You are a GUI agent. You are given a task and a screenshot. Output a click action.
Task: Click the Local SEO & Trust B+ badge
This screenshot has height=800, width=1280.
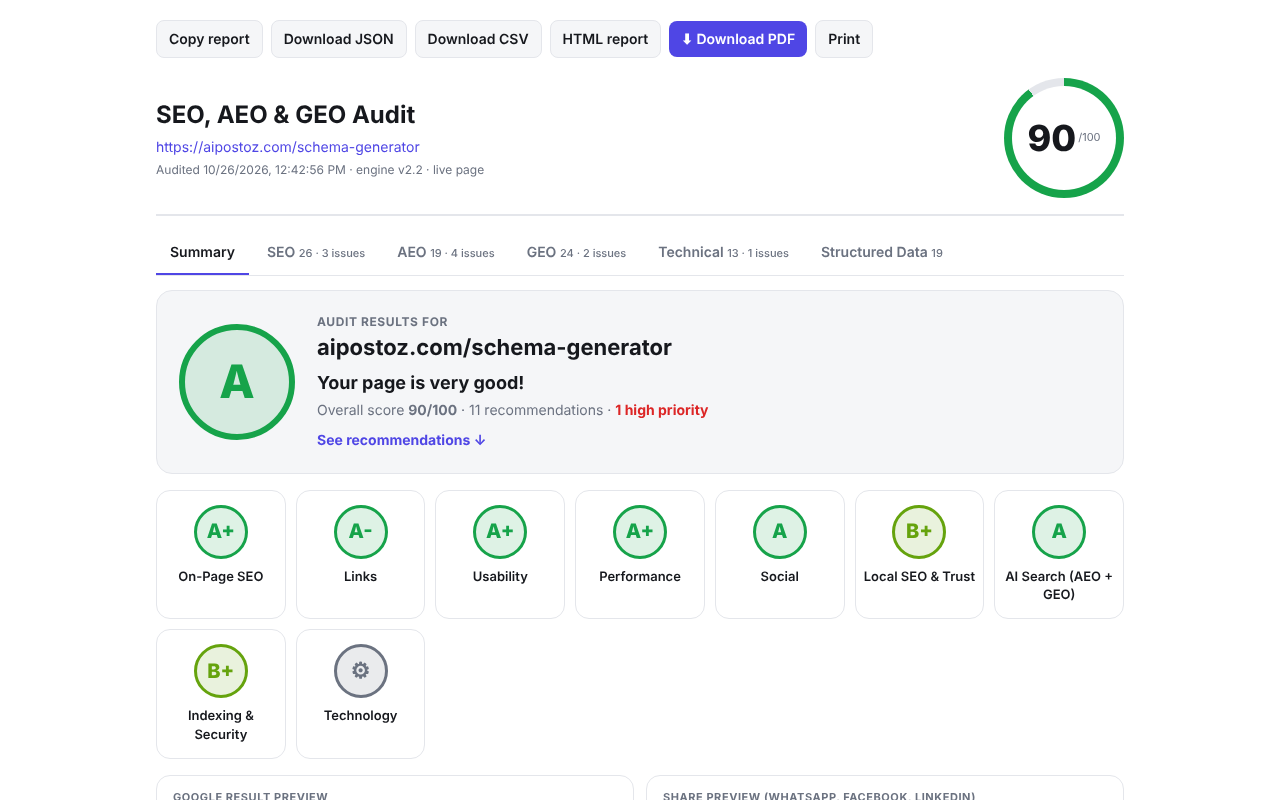coord(919,532)
